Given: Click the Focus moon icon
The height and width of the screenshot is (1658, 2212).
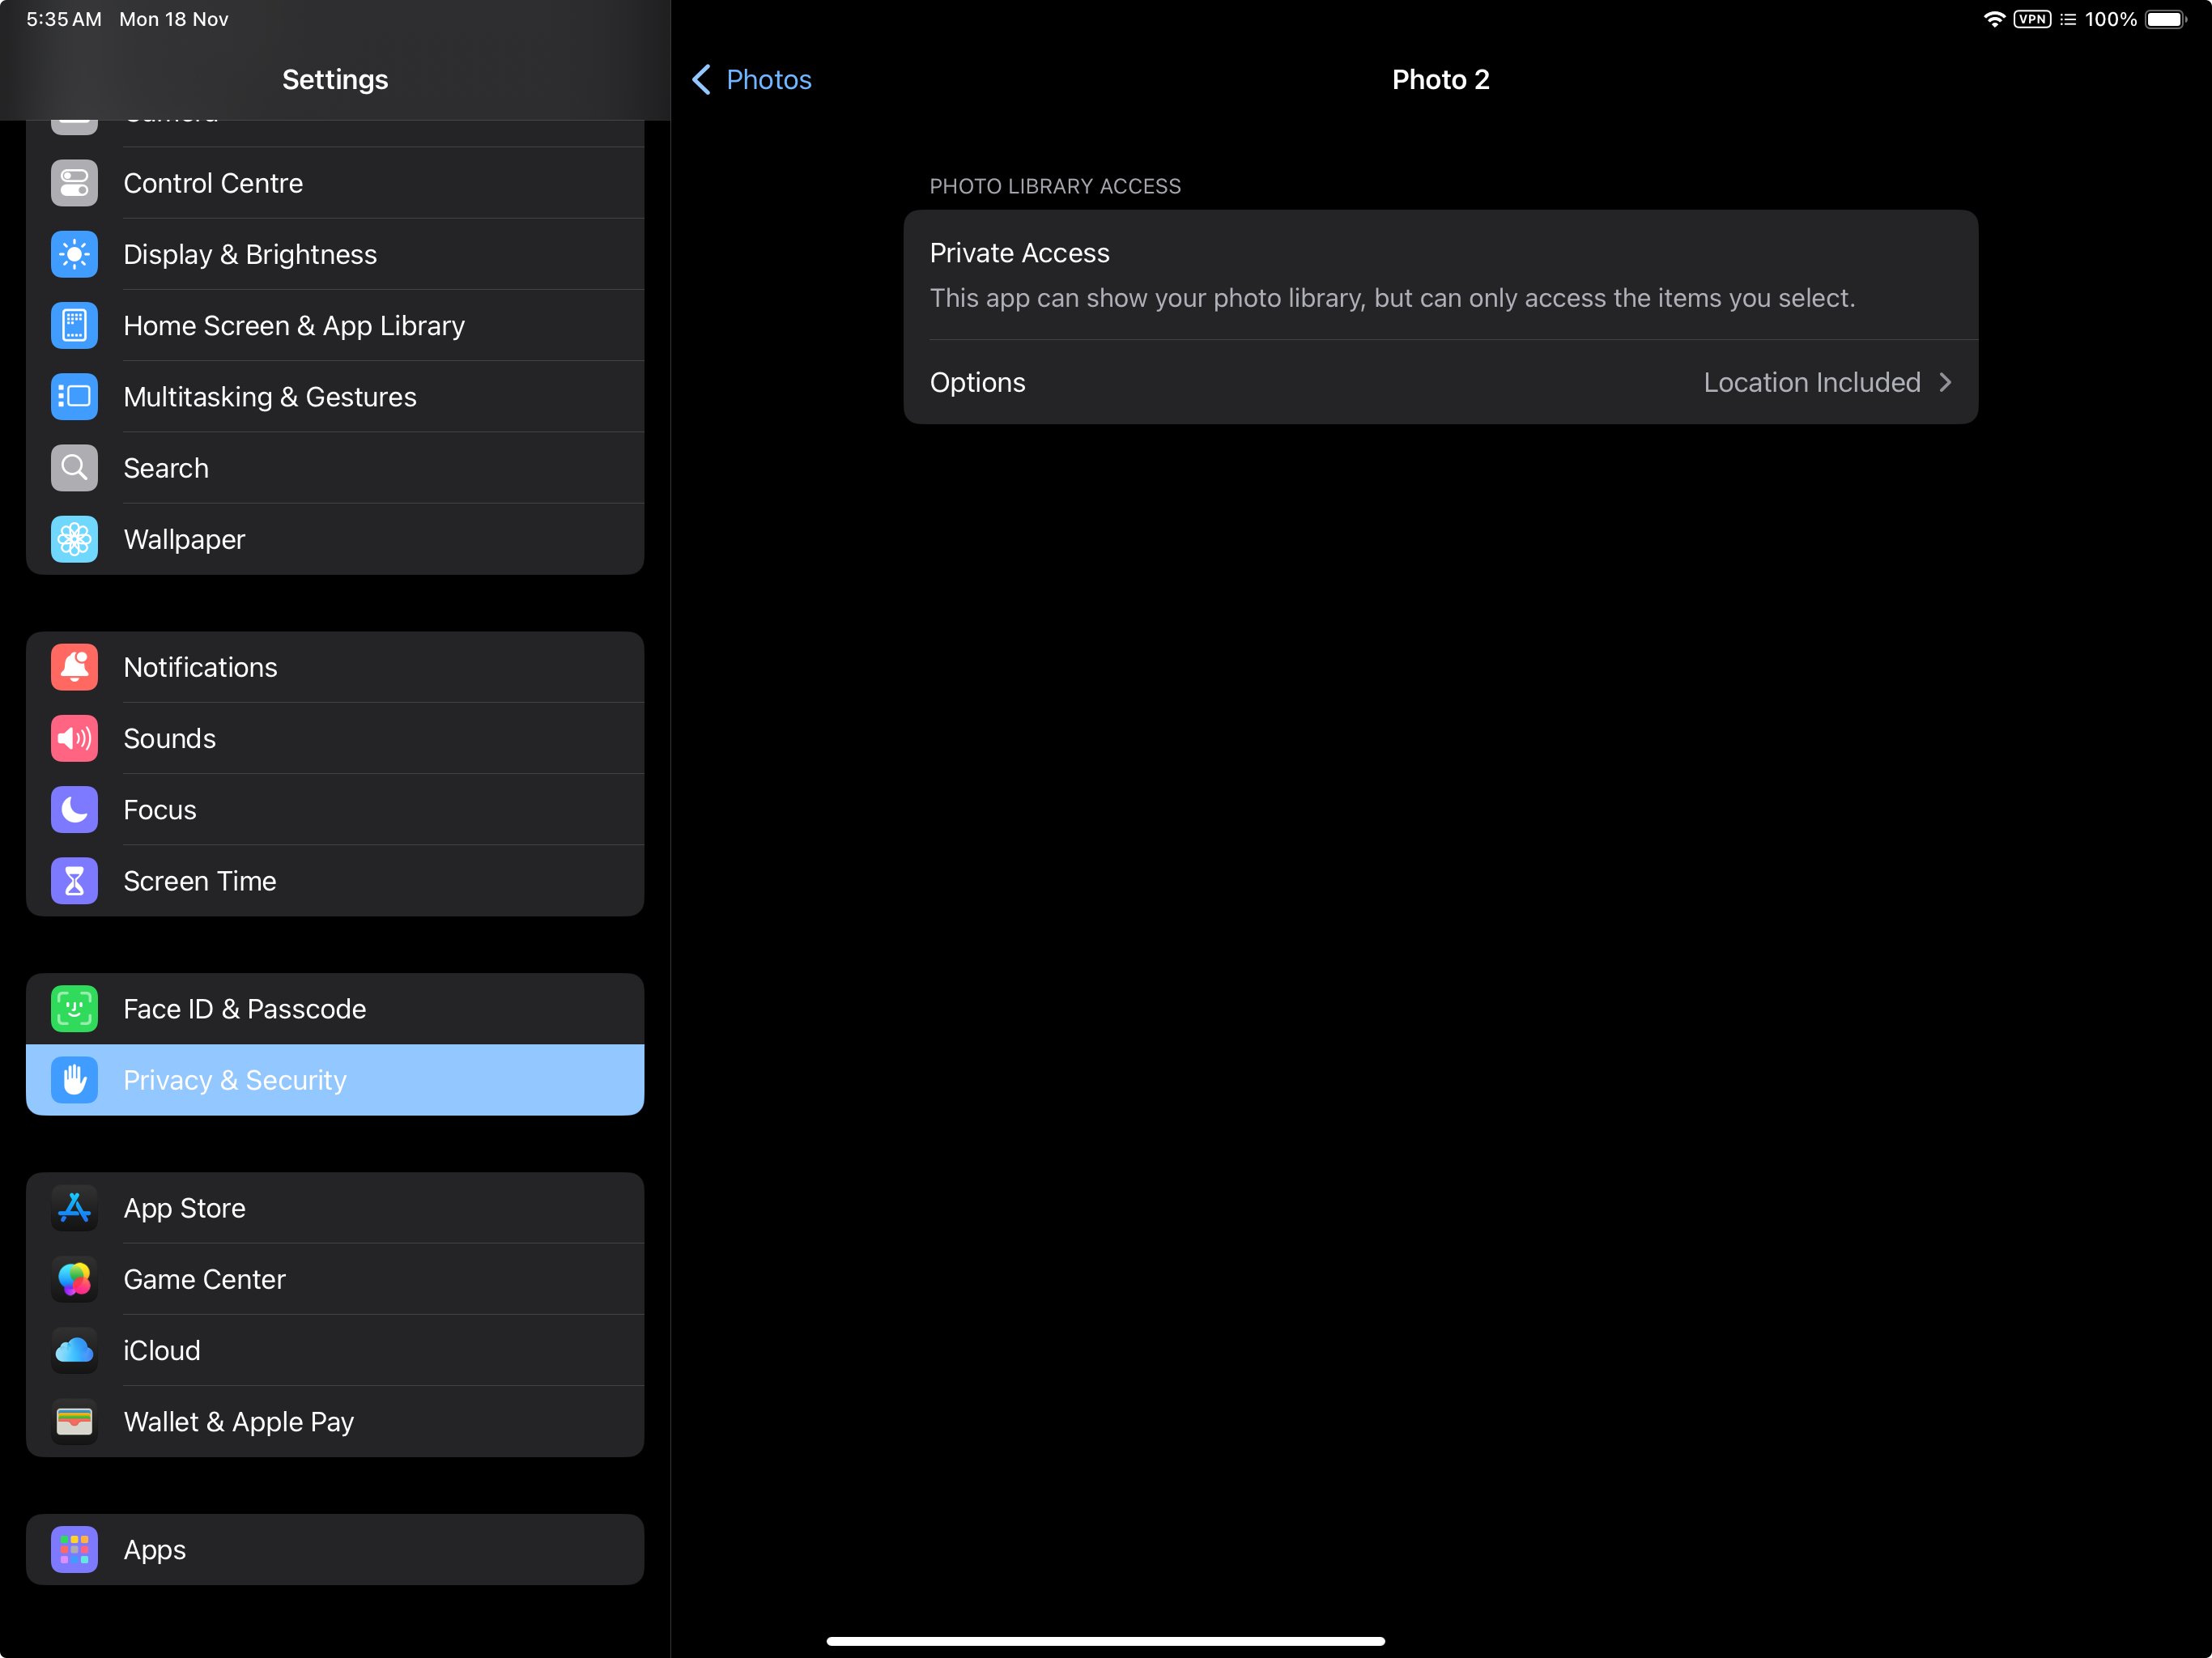Looking at the screenshot, I should coord(74,810).
